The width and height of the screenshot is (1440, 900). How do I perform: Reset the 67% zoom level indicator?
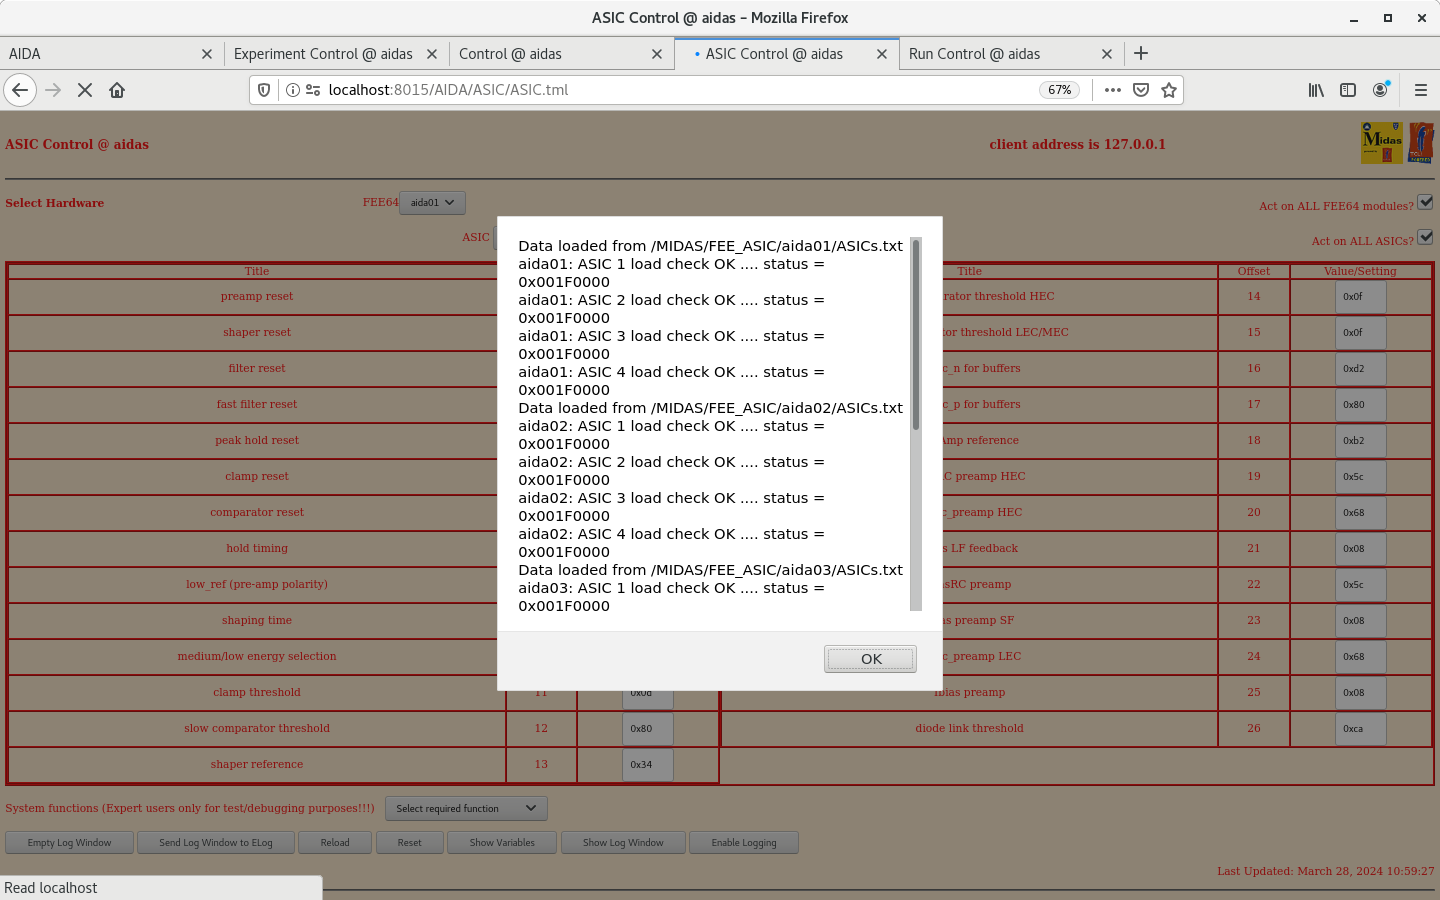point(1060,90)
